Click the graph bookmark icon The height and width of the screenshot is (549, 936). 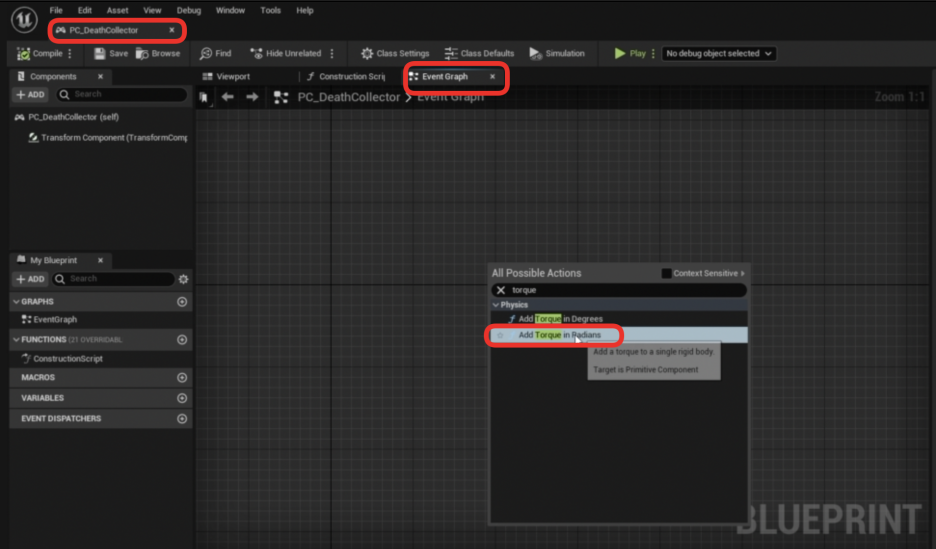click(x=204, y=97)
